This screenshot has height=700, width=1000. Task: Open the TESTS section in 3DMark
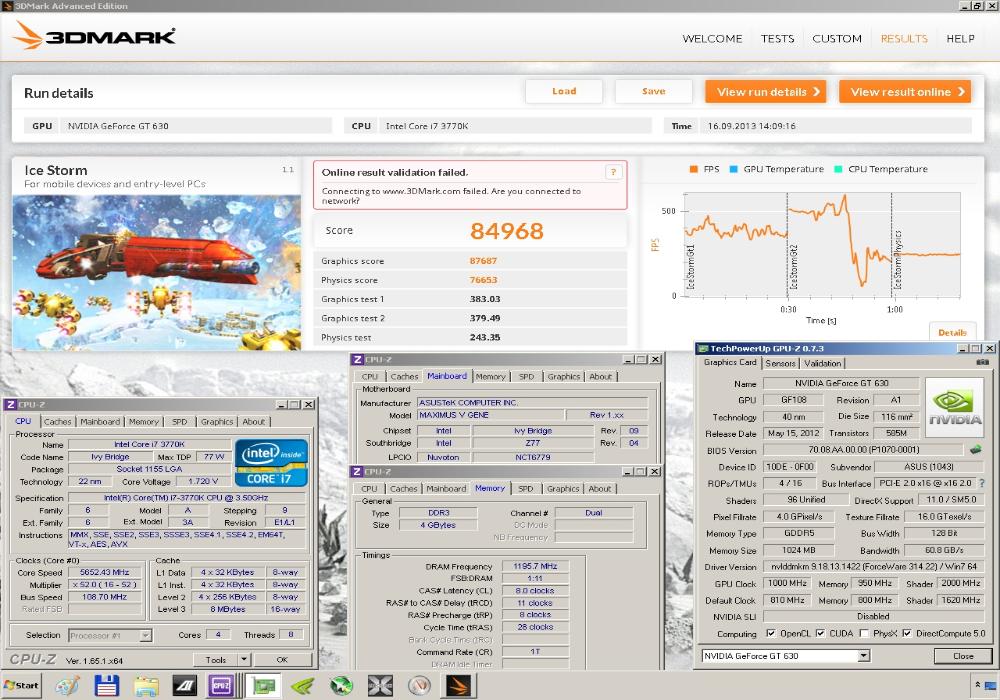pos(777,39)
